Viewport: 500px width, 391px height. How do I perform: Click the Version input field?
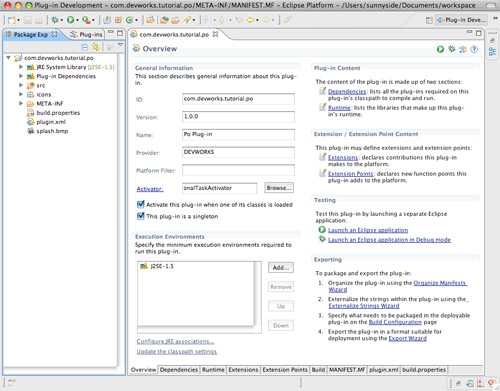(238, 117)
